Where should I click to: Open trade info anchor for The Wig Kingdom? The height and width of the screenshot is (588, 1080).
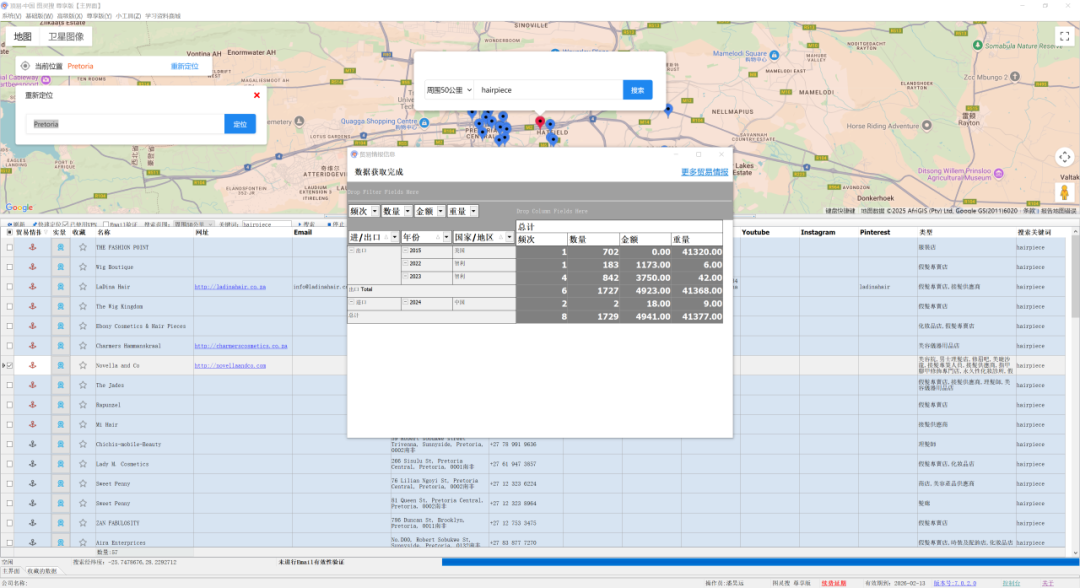pyautogui.click(x=32, y=306)
